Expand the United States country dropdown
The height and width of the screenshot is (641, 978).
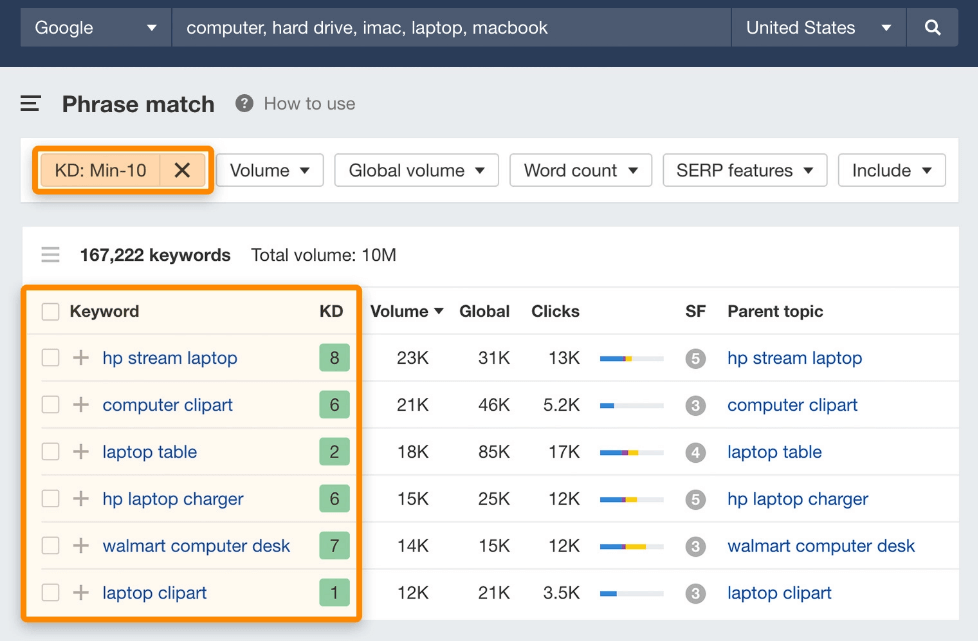[x=818, y=28]
